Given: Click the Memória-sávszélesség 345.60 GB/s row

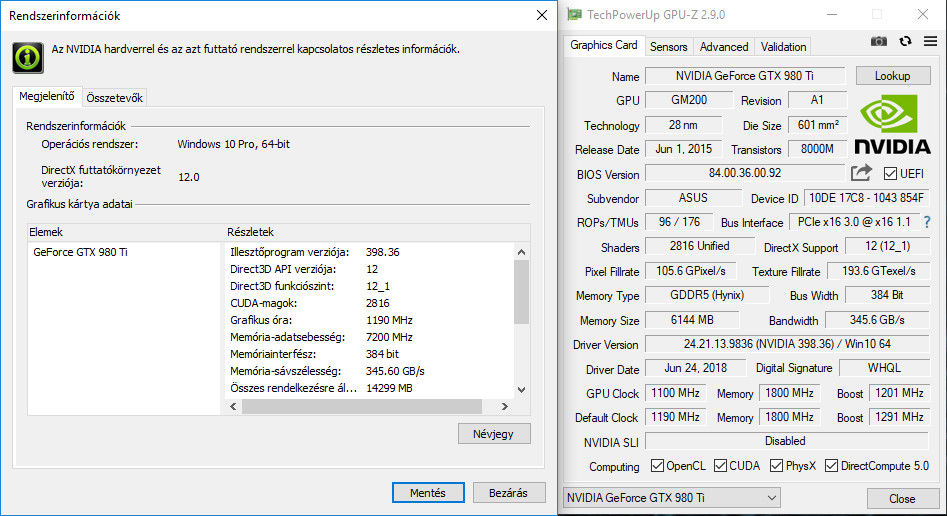Looking at the screenshot, I should coord(370,371).
